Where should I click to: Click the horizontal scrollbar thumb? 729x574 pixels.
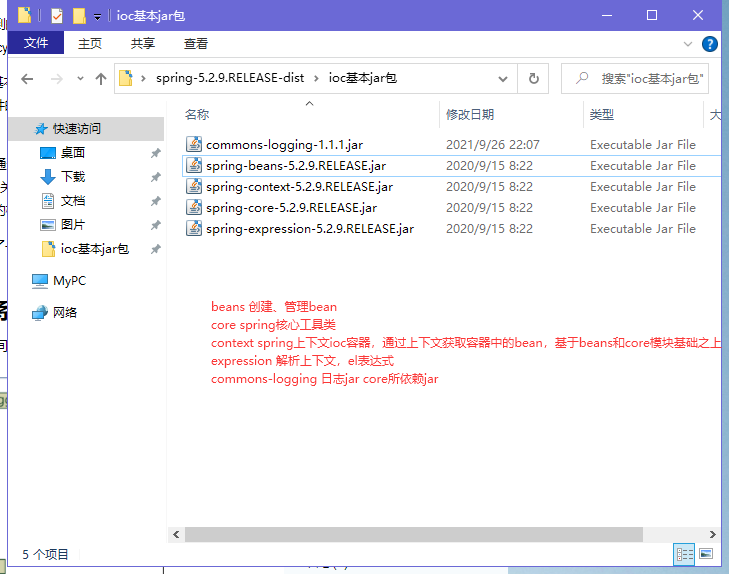[x=414, y=534]
